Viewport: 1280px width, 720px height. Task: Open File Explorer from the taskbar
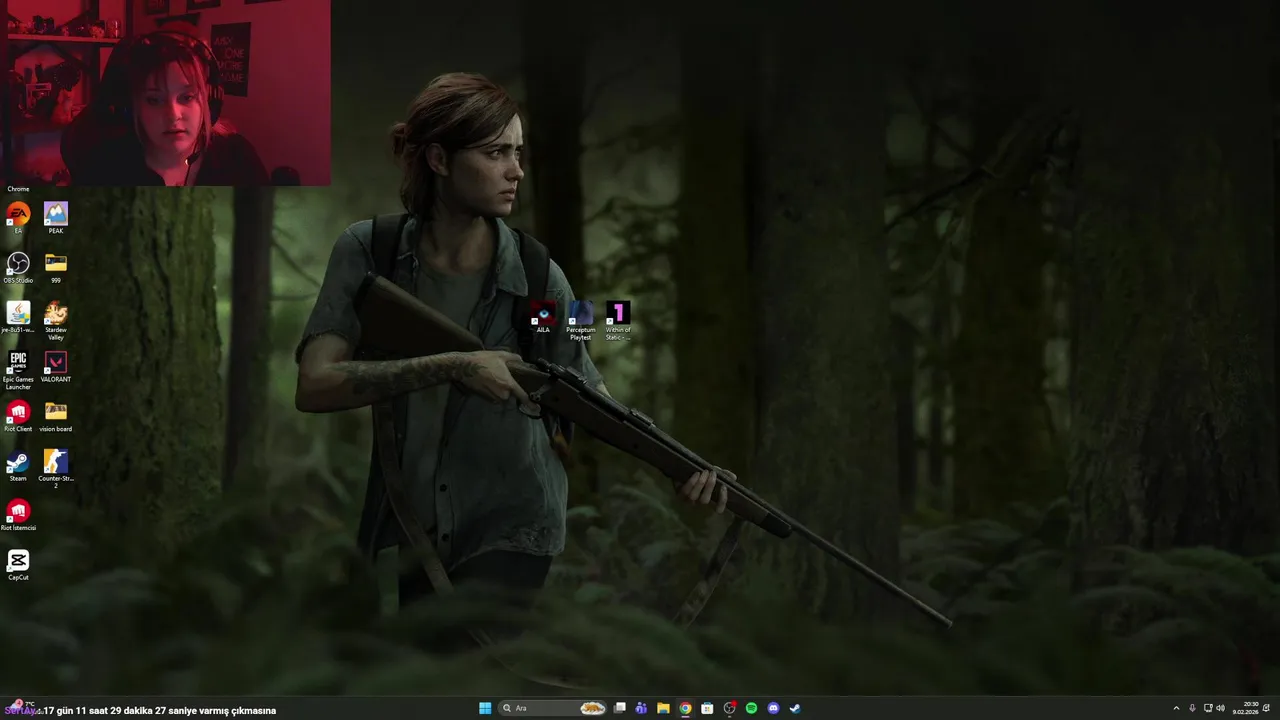point(663,708)
